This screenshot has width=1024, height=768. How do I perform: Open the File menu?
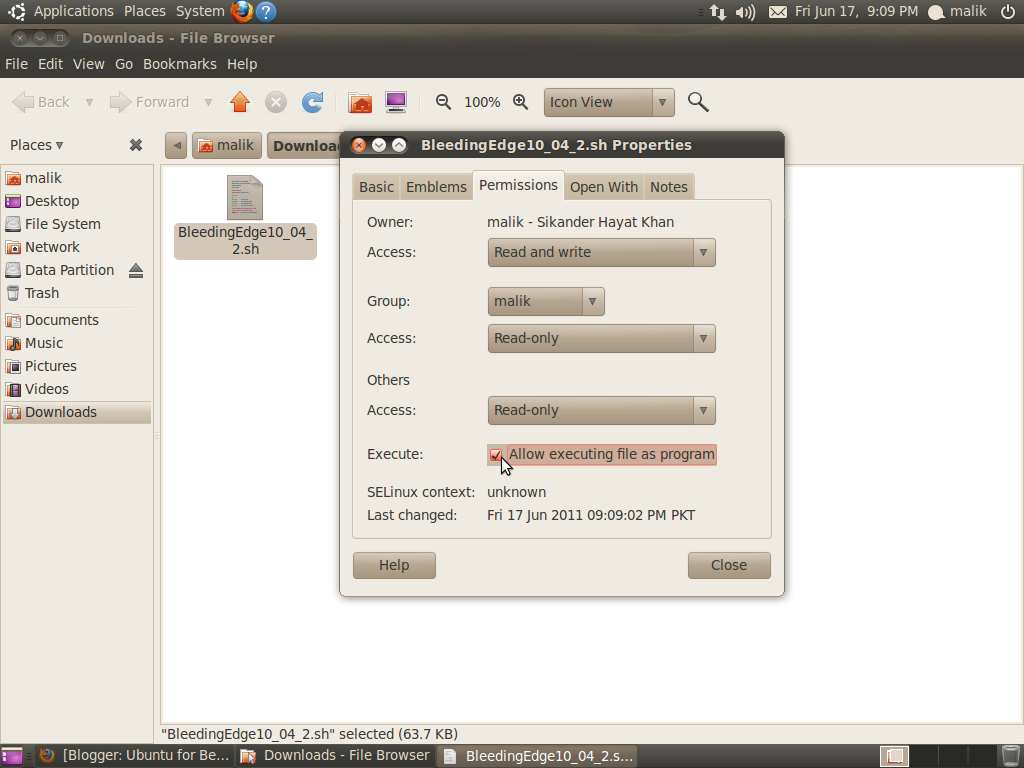(x=16, y=64)
